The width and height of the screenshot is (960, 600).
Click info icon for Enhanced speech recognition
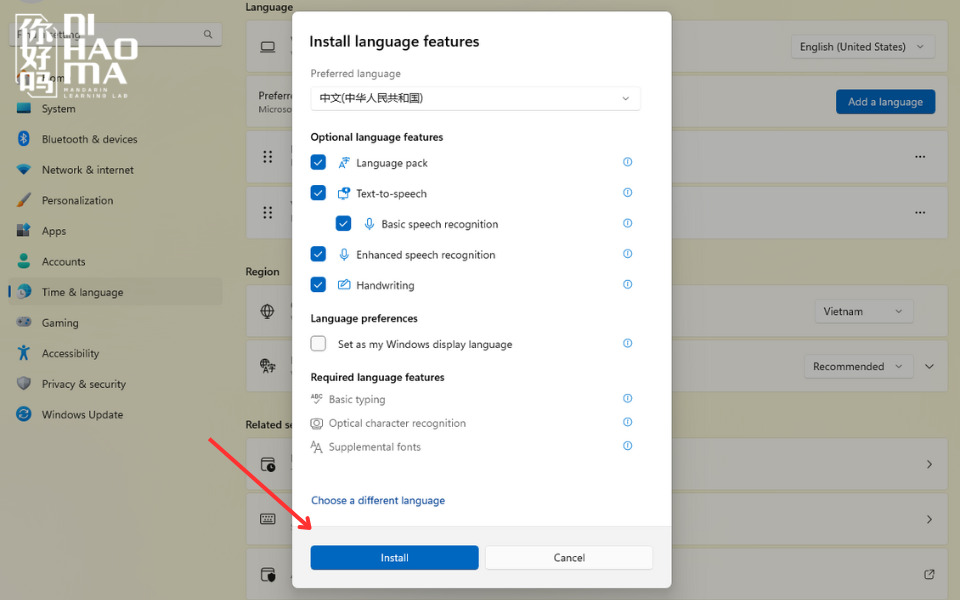(628, 254)
